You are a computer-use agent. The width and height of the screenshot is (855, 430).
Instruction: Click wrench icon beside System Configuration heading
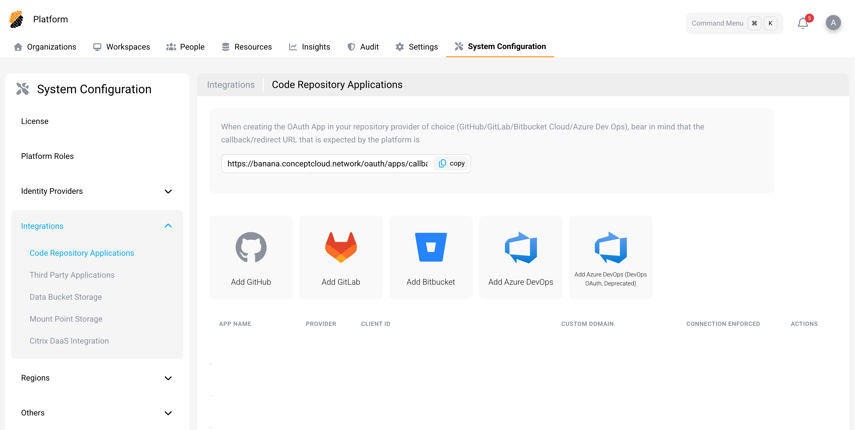point(23,89)
